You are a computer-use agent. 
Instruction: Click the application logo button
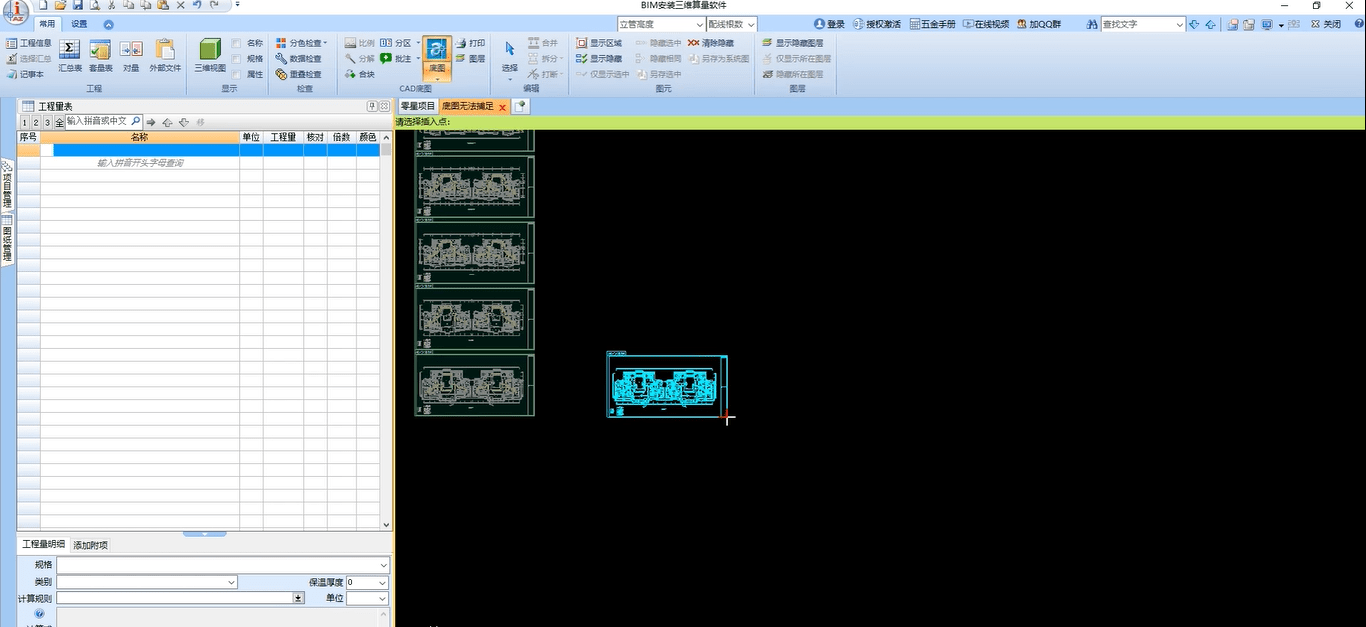pos(15,10)
